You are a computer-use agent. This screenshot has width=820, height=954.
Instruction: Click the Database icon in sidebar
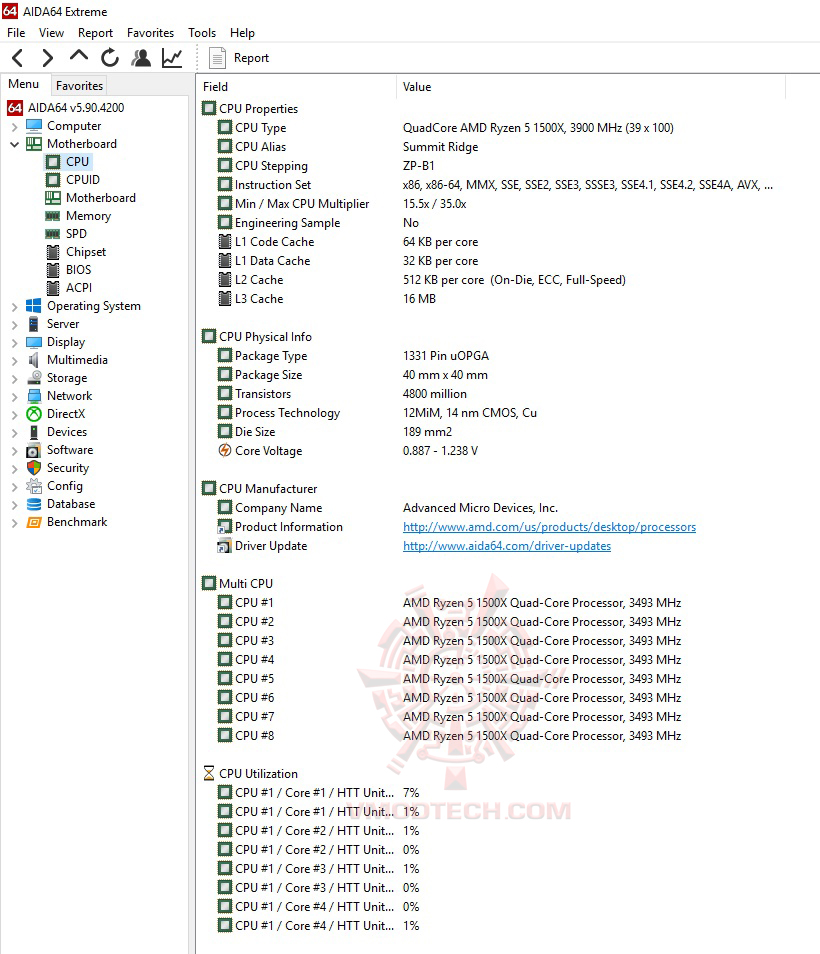(x=34, y=504)
